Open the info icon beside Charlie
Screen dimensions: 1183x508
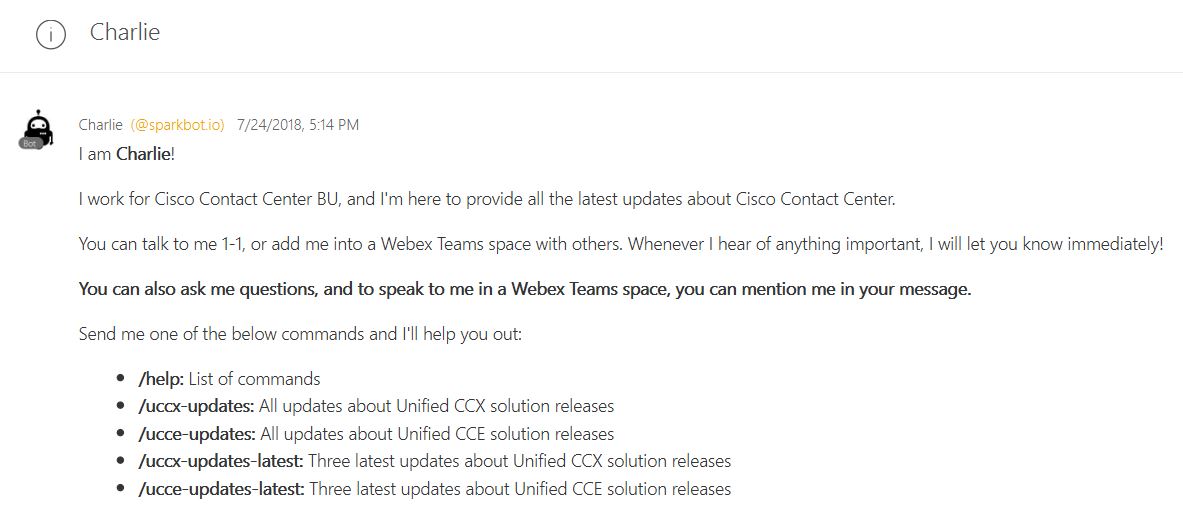point(50,35)
